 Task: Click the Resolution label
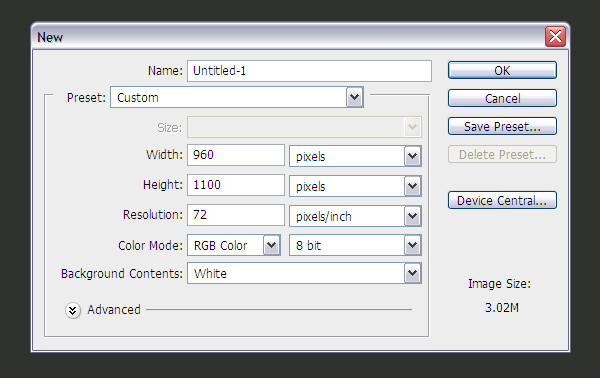coord(153,215)
